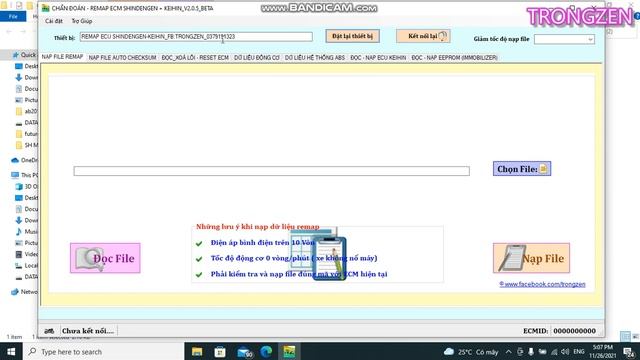Open Microsoft Store from the taskbar
This screenshot has height=360, width=640.
pyautogui.click(x=220, y=351)
